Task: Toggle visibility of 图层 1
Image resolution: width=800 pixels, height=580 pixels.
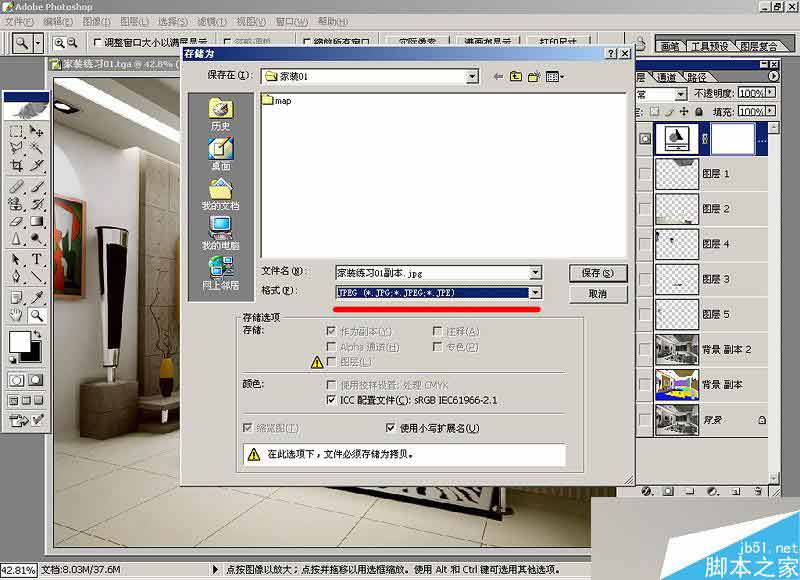Action: click(x=645, y=173)
